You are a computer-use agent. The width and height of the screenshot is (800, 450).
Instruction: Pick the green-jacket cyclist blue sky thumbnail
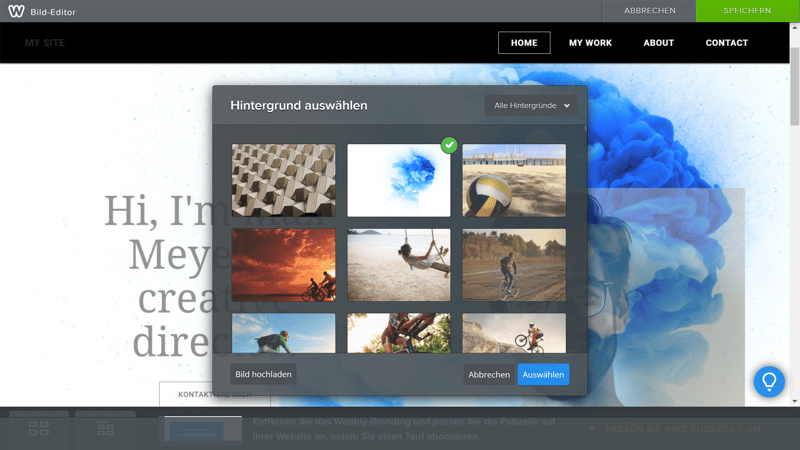284,333
